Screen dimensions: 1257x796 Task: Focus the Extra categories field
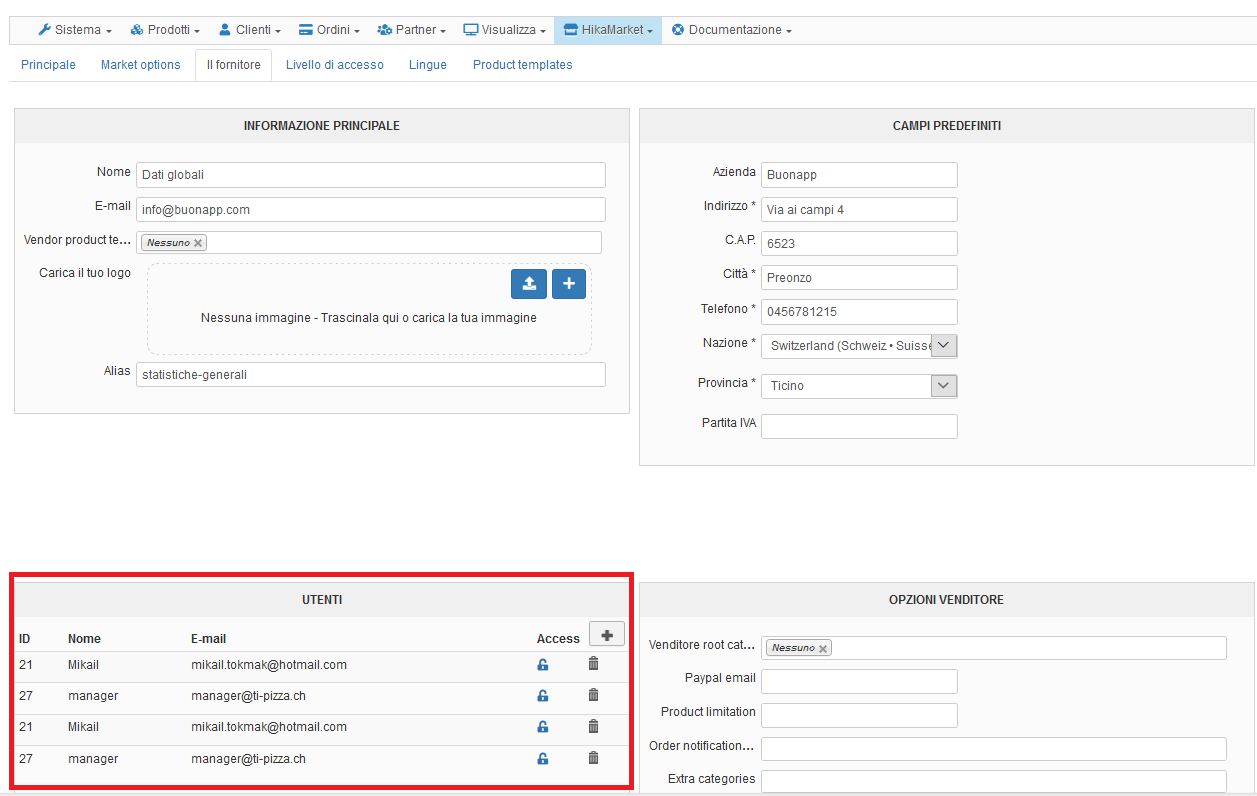click(994, 782)
